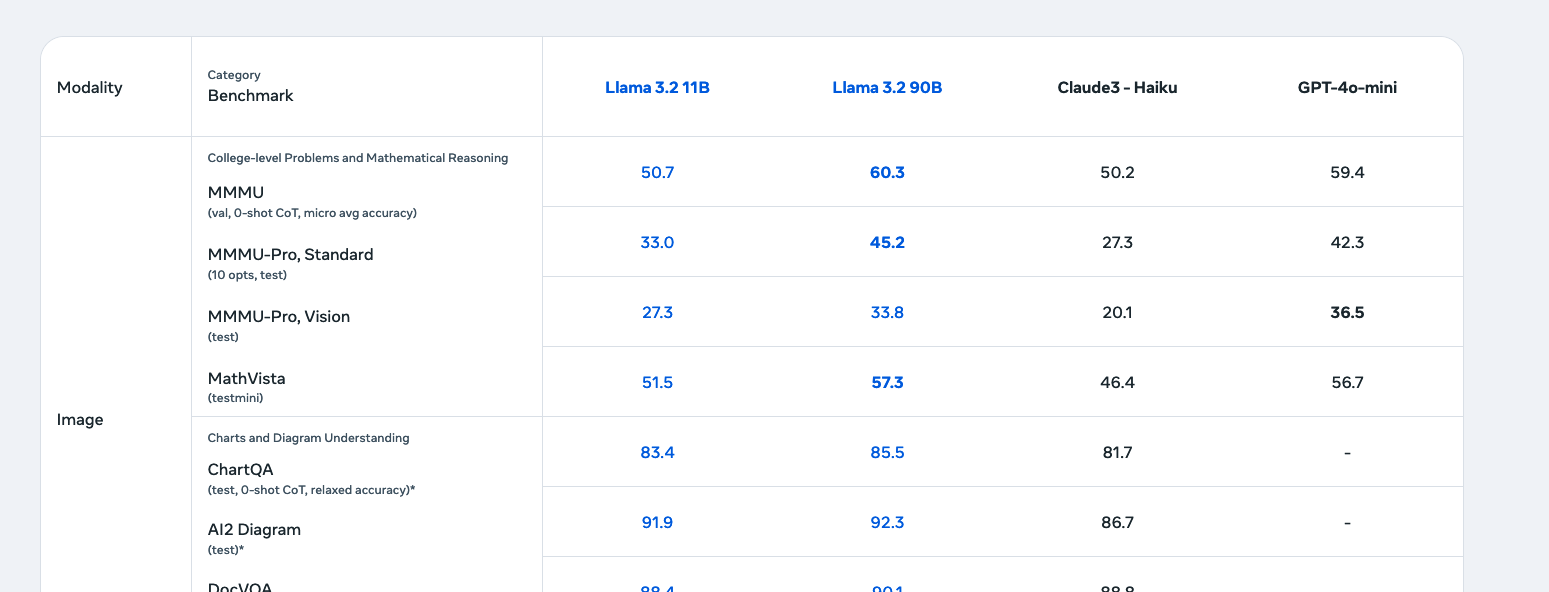Click Llama 90B MMMU-Pro Vision score 33.8

[x=887, y=312]
